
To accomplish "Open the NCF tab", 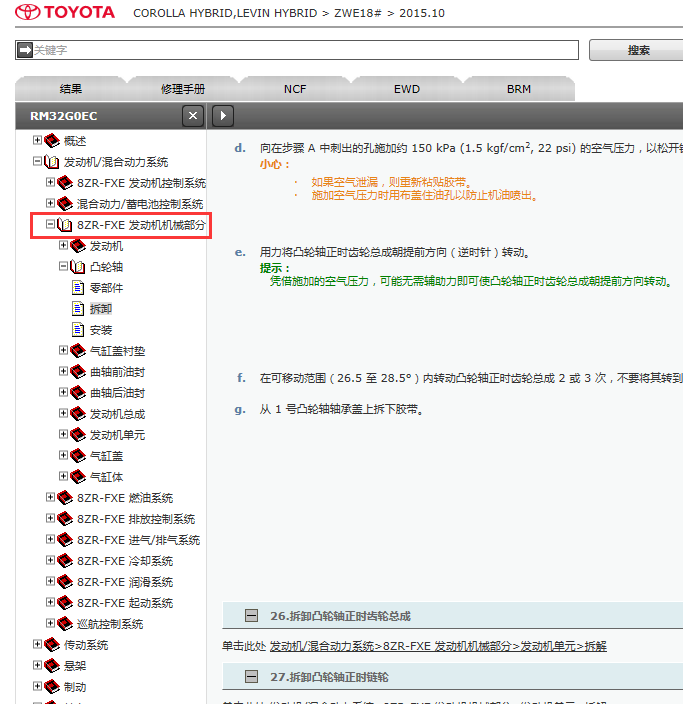I will pos(295,89).
